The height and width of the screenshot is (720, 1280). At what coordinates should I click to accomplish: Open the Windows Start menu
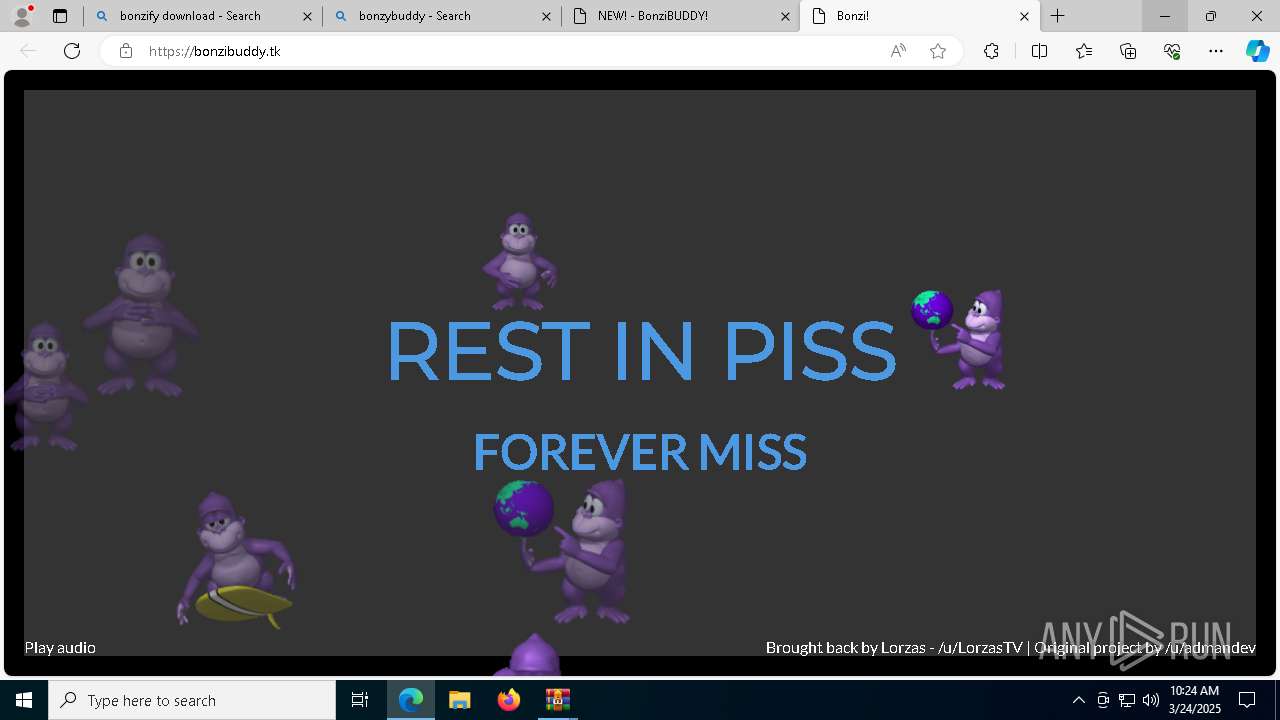click(x=24, y=700)
